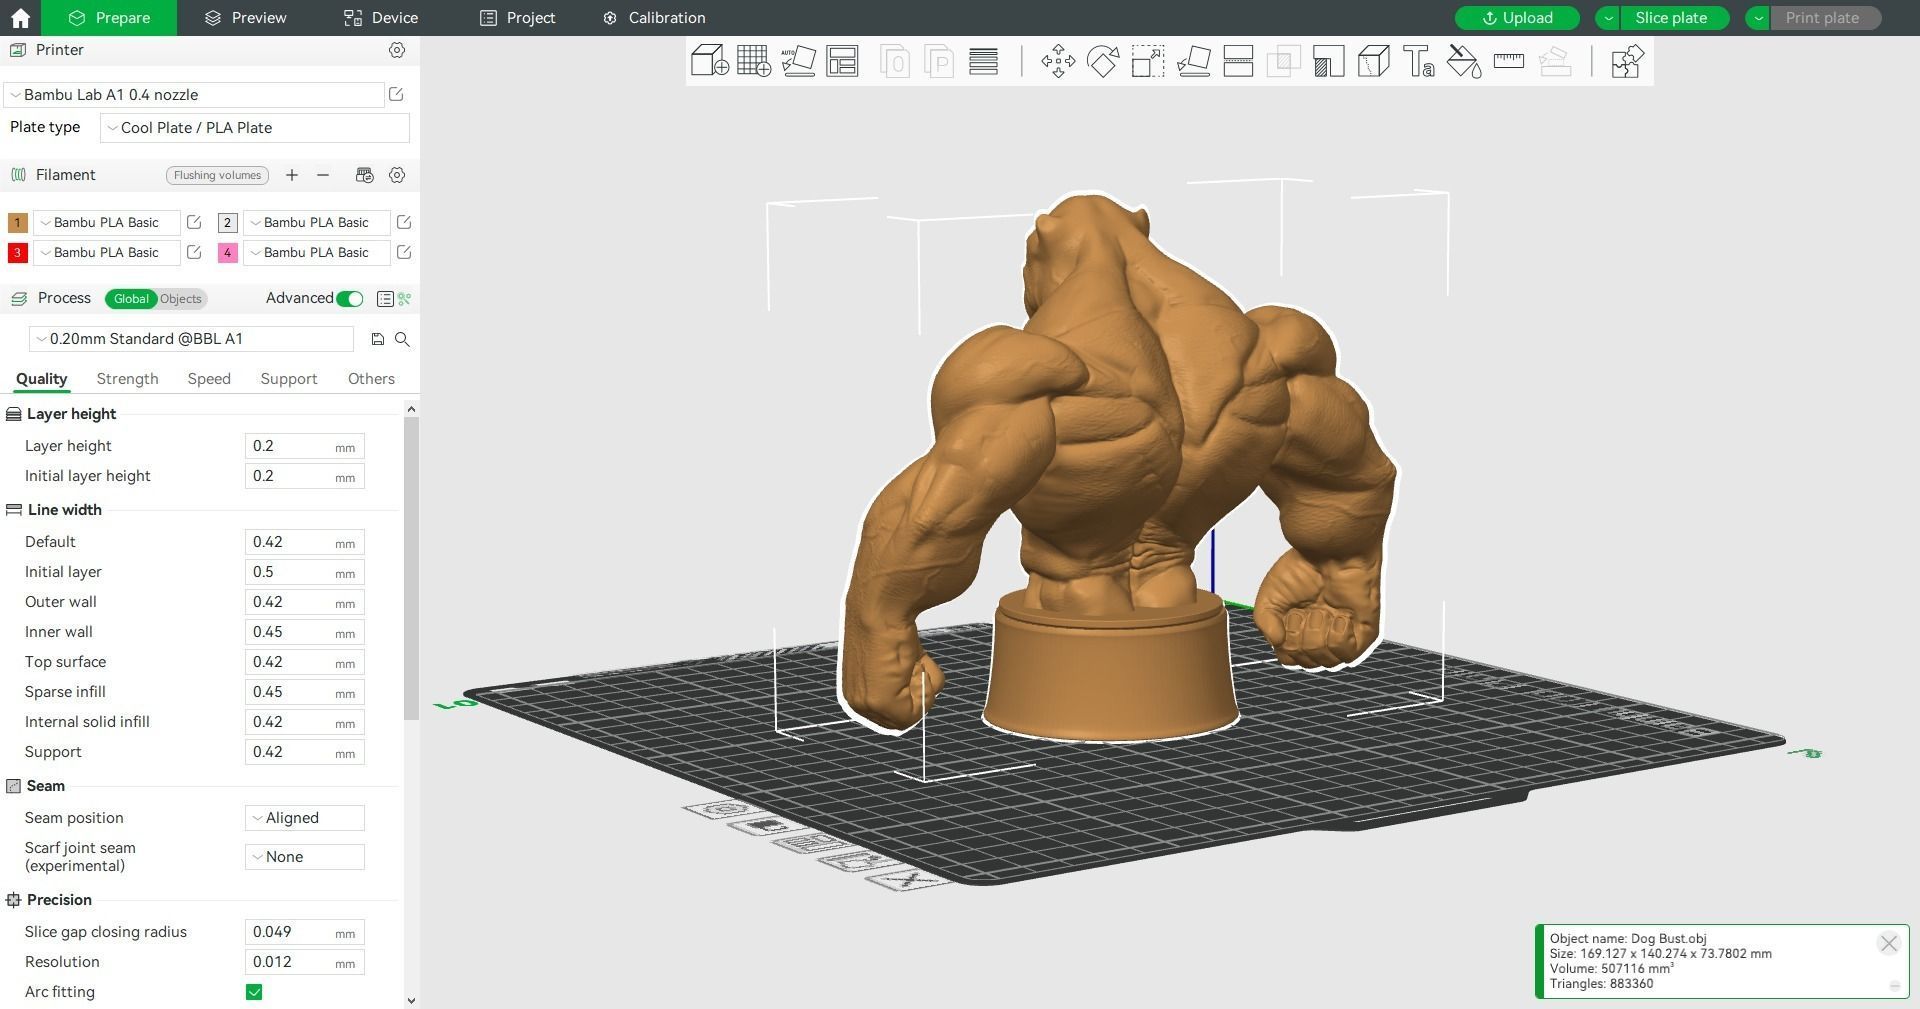Switch to the Device tab
The width and height of the screenshot is (1920, 1009).
click(x=381, y=18)
